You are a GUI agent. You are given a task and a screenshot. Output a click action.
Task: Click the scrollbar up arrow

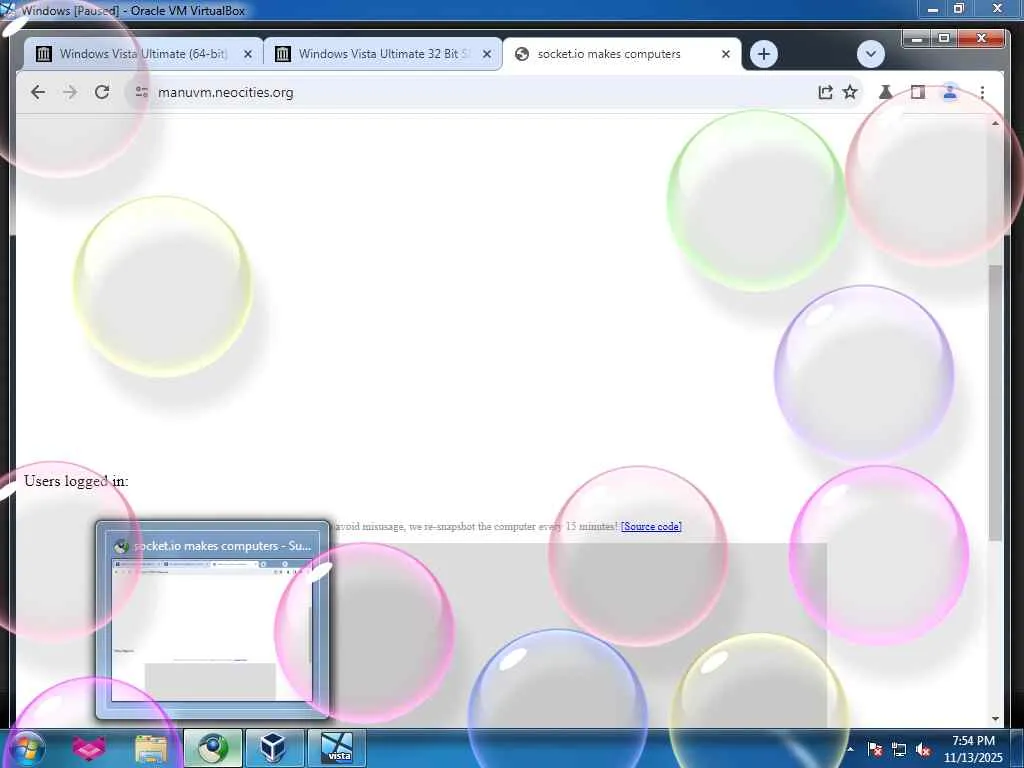(x=995, y=123)
